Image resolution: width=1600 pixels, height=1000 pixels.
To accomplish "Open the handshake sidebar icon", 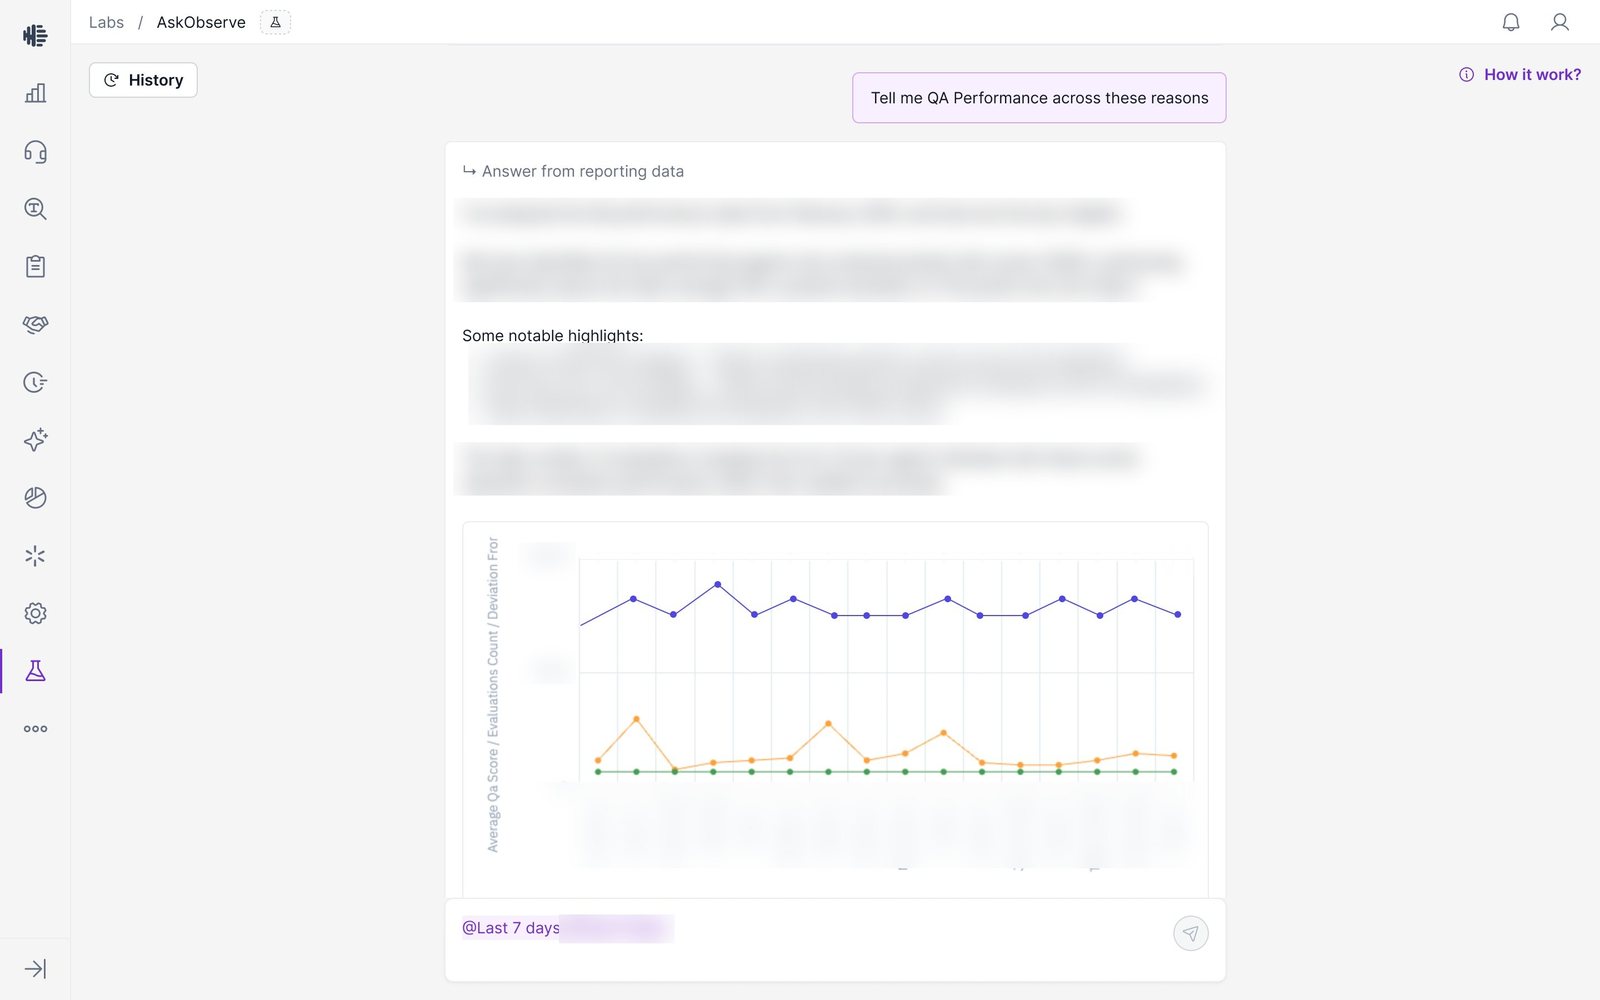I will (35, 324).
